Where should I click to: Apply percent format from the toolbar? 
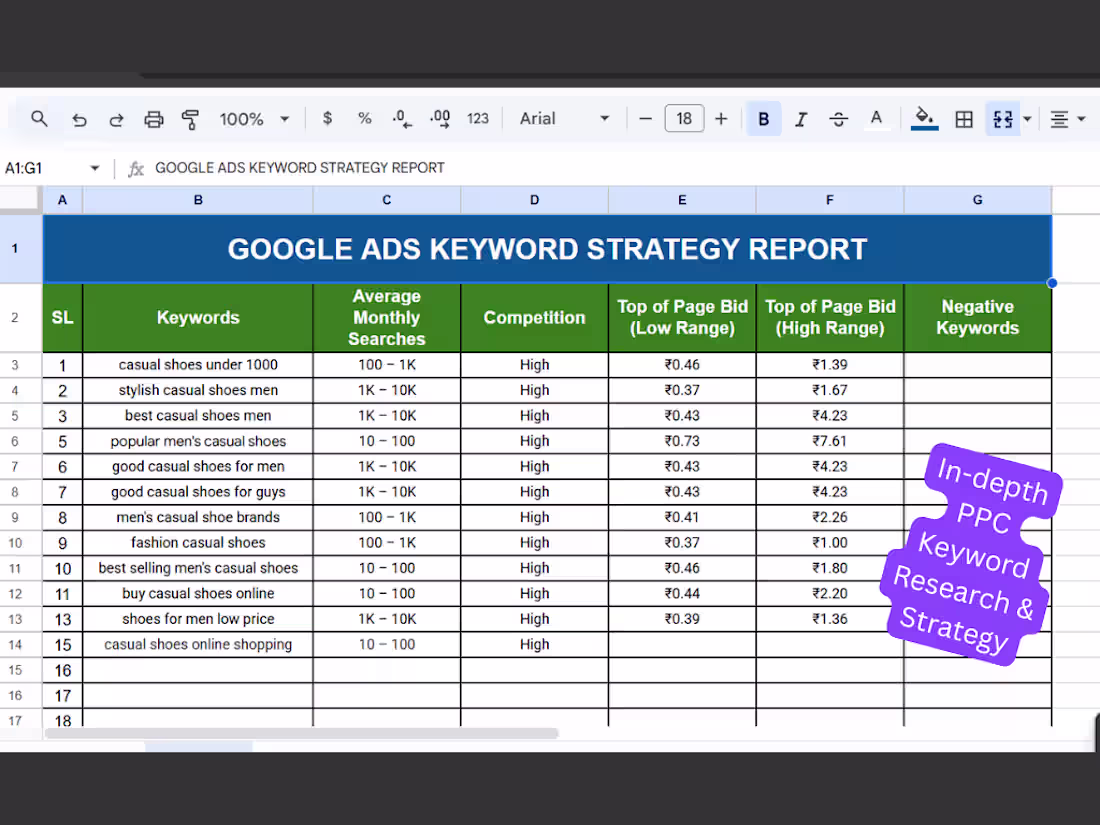click(x=364, y=118)
